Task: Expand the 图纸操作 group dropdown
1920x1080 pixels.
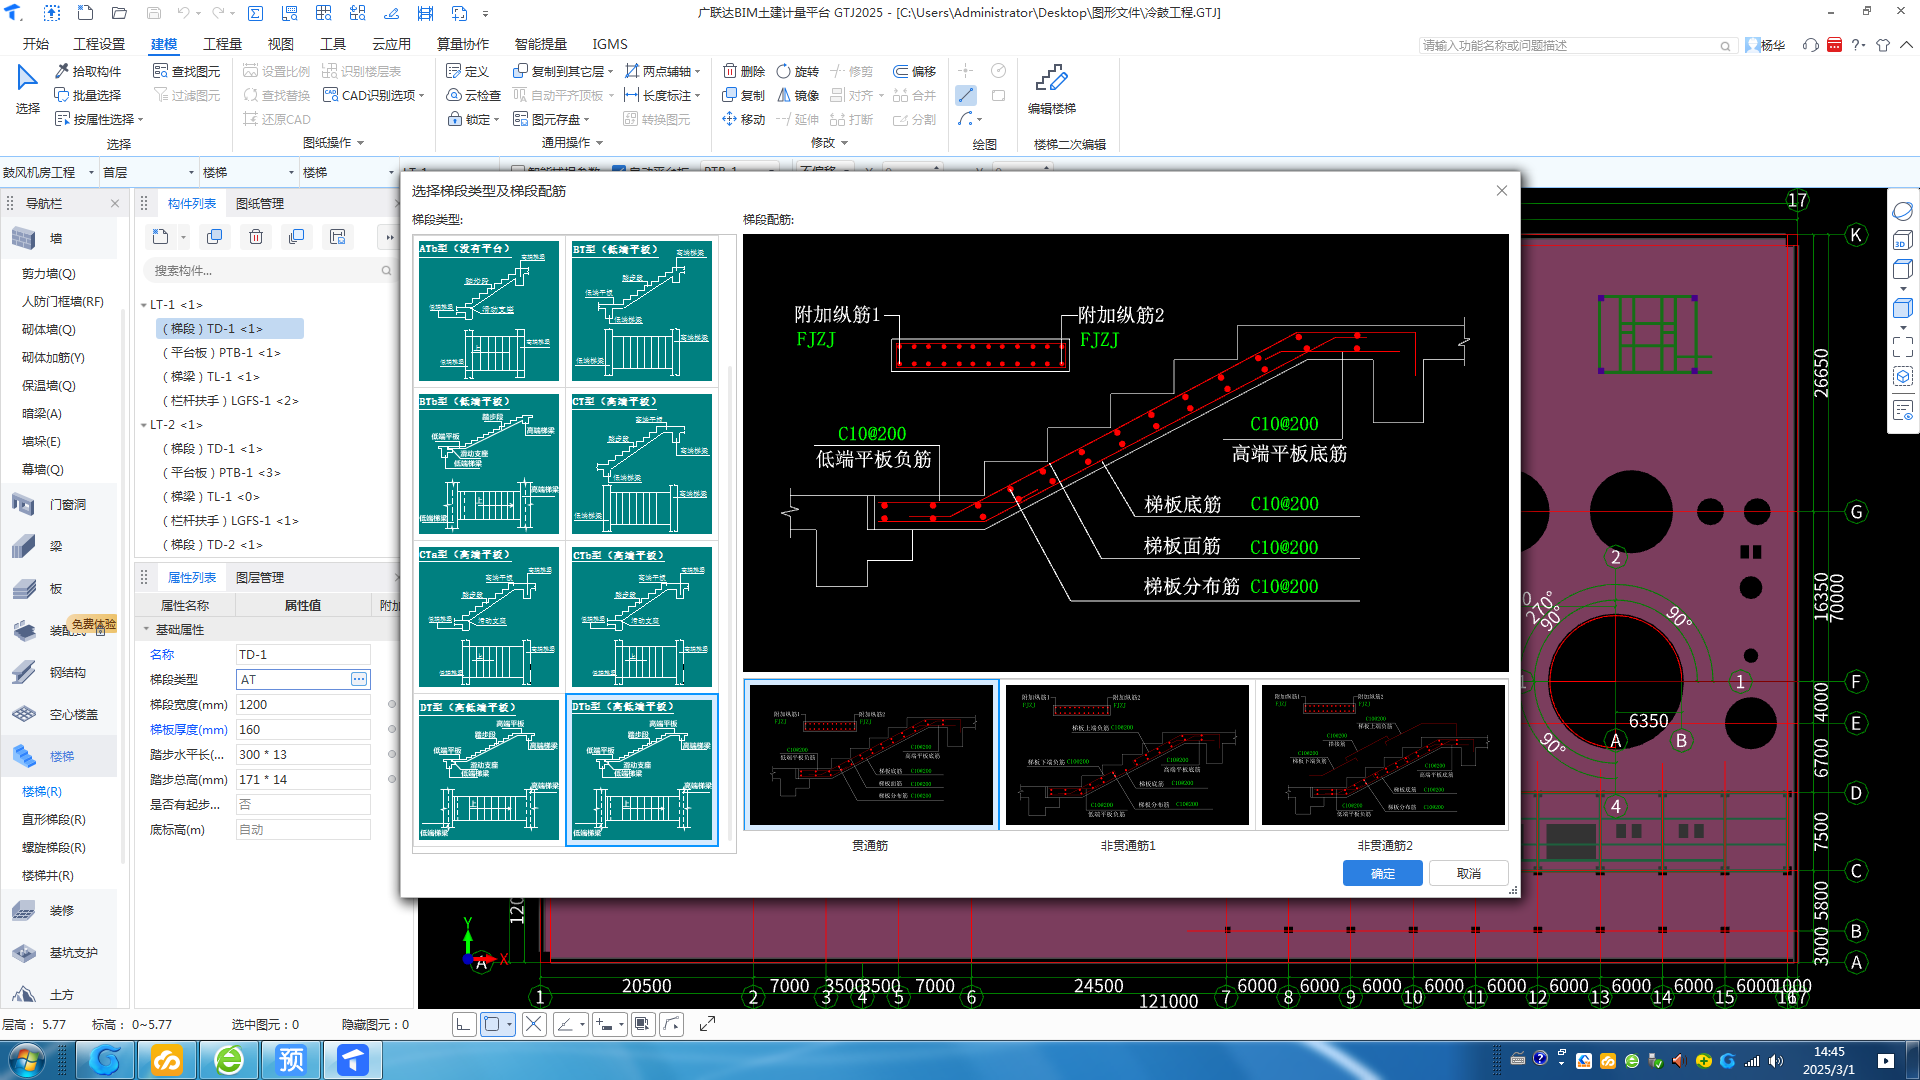Action: [x=360, y=143]
